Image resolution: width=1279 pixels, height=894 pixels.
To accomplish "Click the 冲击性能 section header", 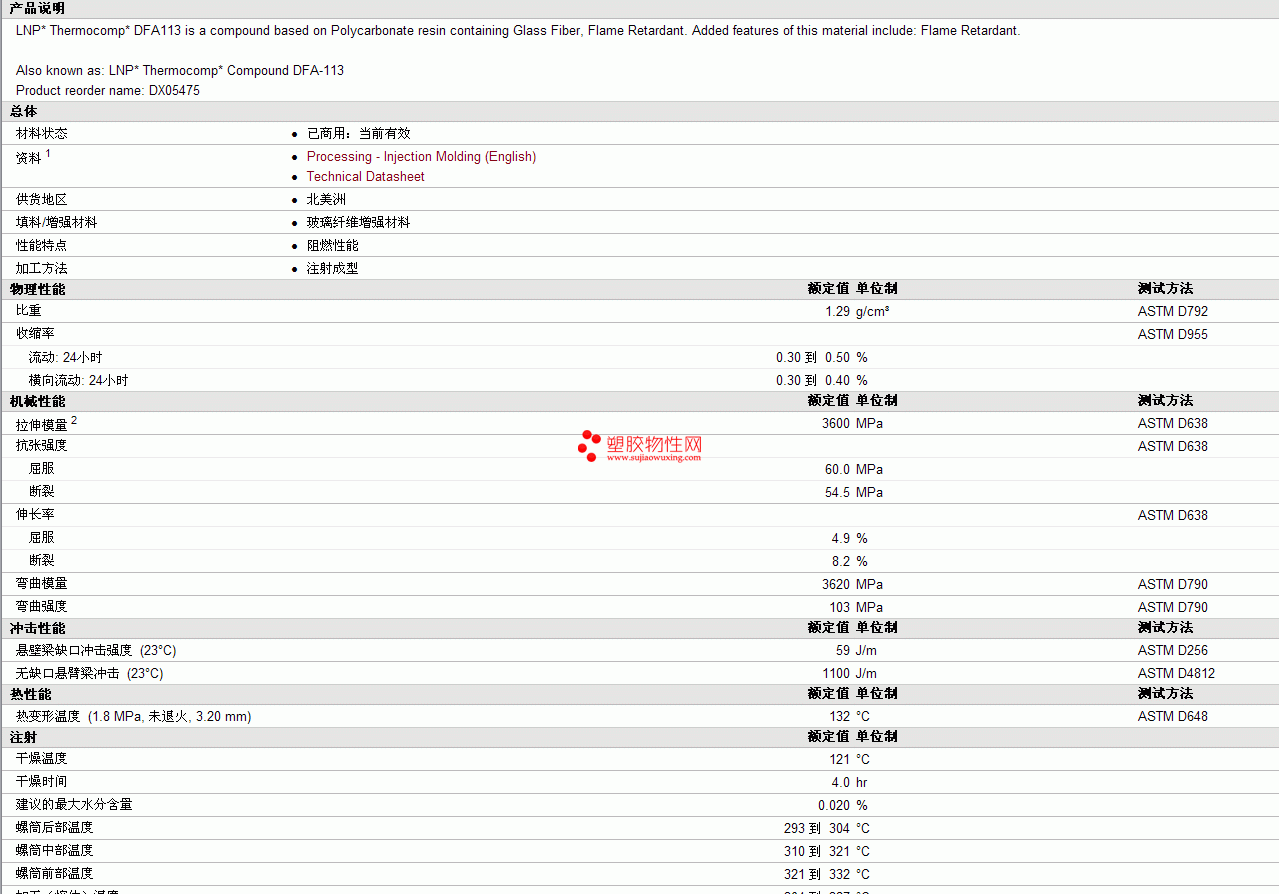I will coord(37,628).
